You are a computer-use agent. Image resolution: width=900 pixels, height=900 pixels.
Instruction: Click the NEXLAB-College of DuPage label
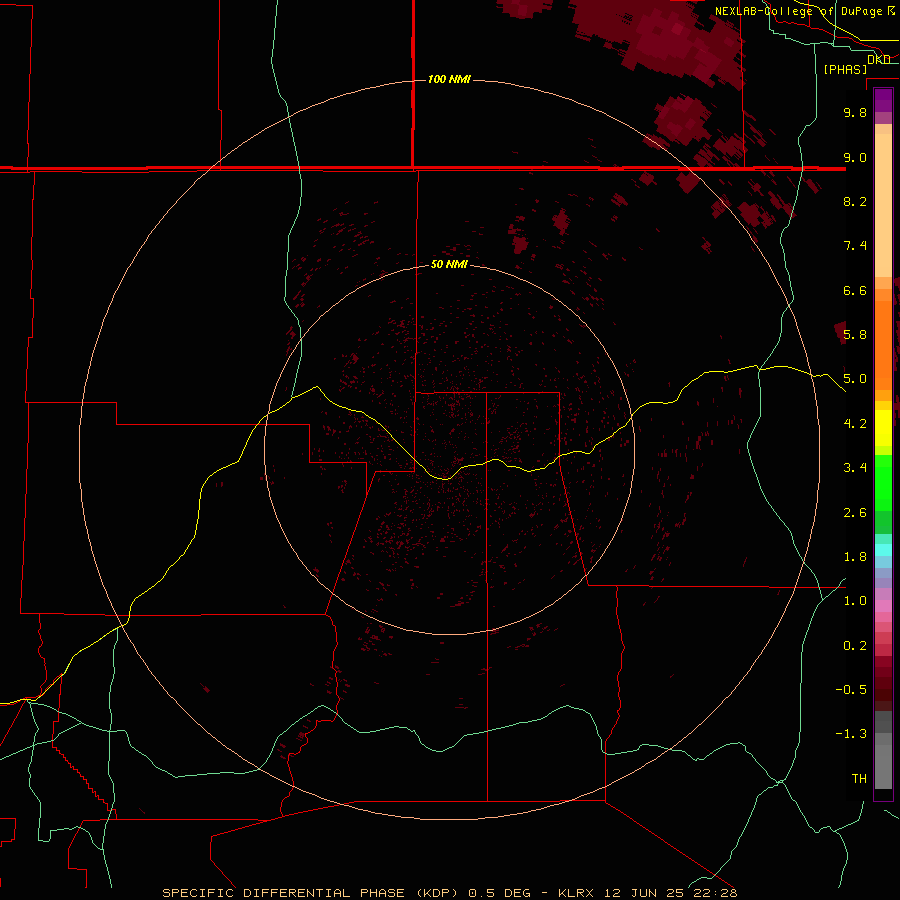click(x=799, y=11)
